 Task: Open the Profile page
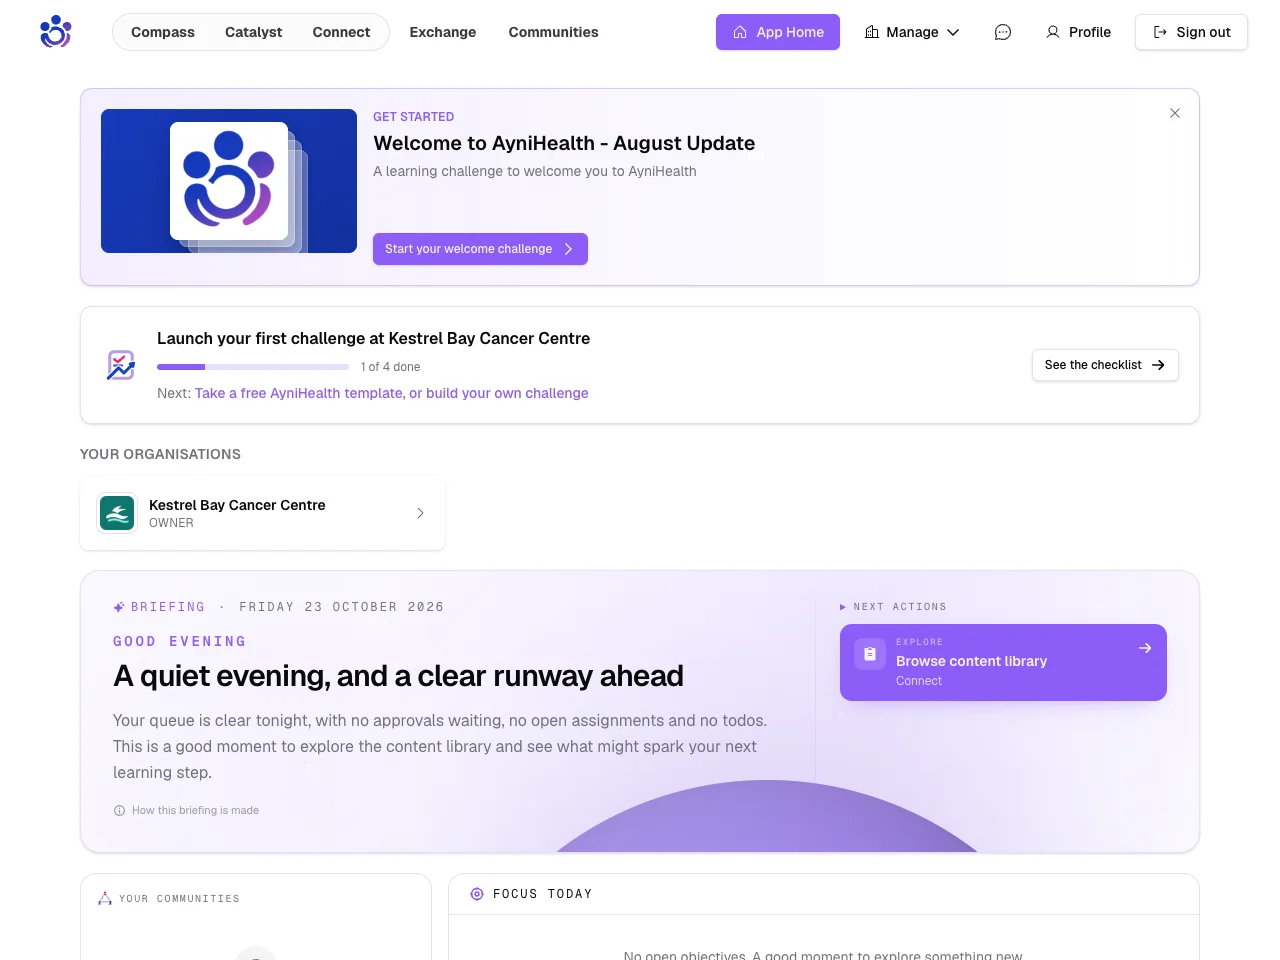pyautogui.click(x=1078, y=32)
